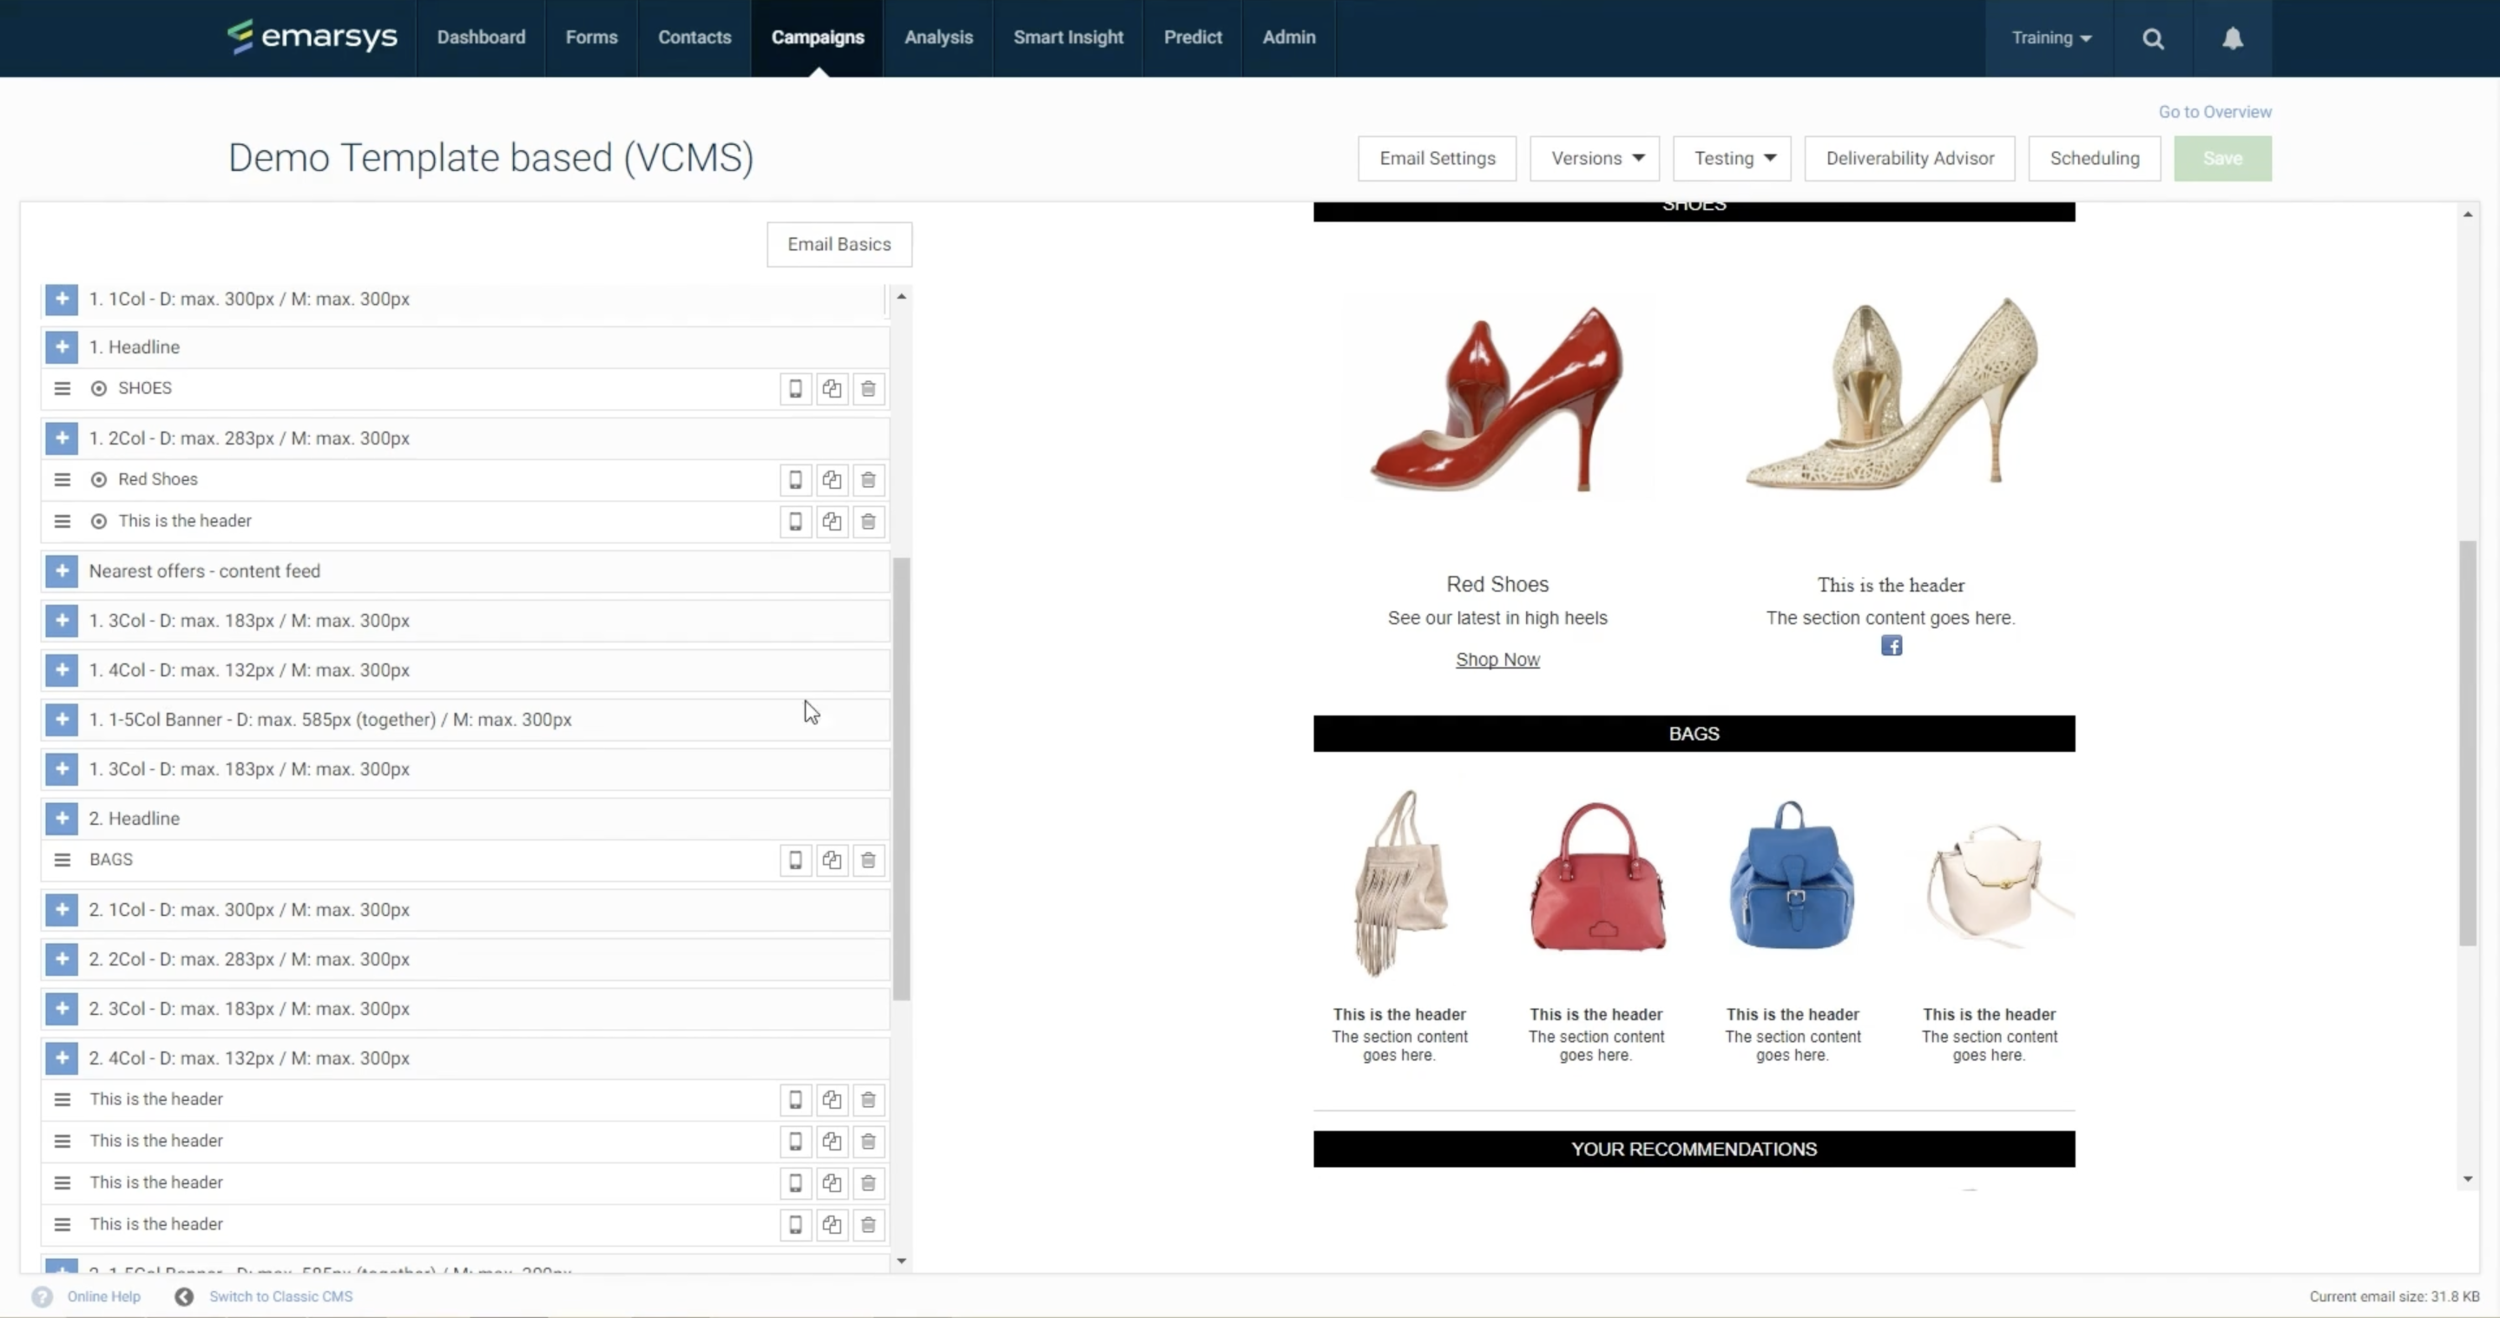The width and height of the screenshot is (2500, 1318).
Task: Click the notifications bell icon
Action: pos(2232,38)
